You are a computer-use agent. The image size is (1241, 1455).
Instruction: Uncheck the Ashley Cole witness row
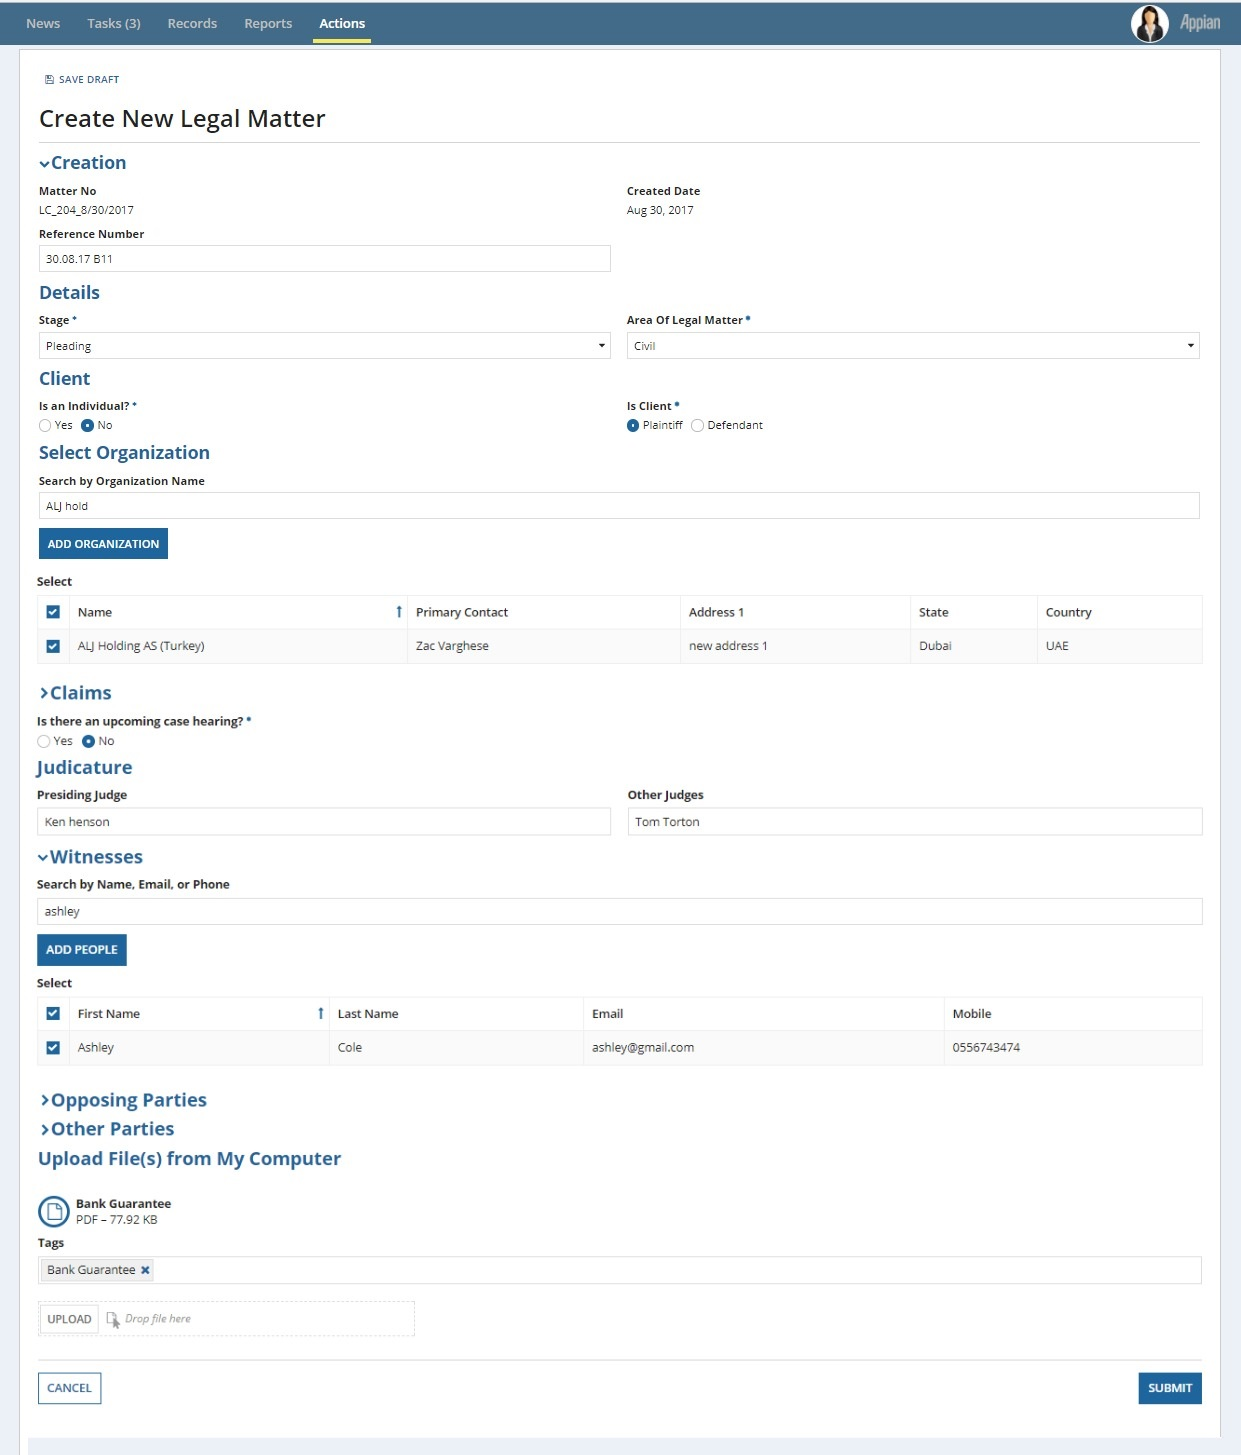click(53, 1048)
